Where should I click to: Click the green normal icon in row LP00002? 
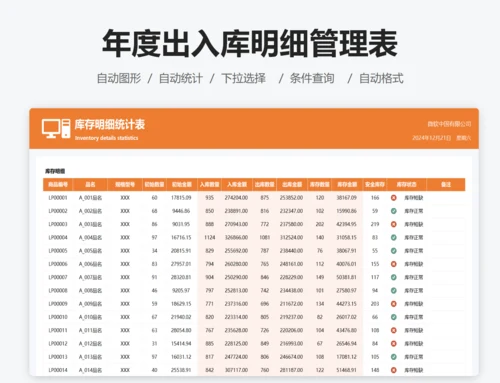[x=394, y=211]
